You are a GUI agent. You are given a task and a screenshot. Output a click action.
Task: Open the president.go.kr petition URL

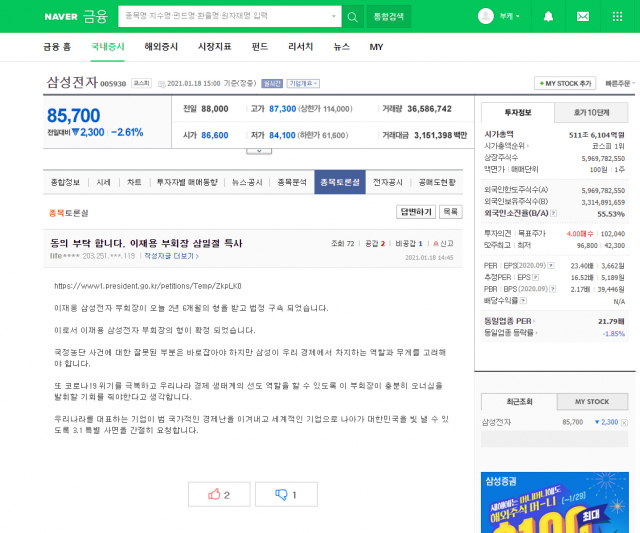[x=148, y=286]
